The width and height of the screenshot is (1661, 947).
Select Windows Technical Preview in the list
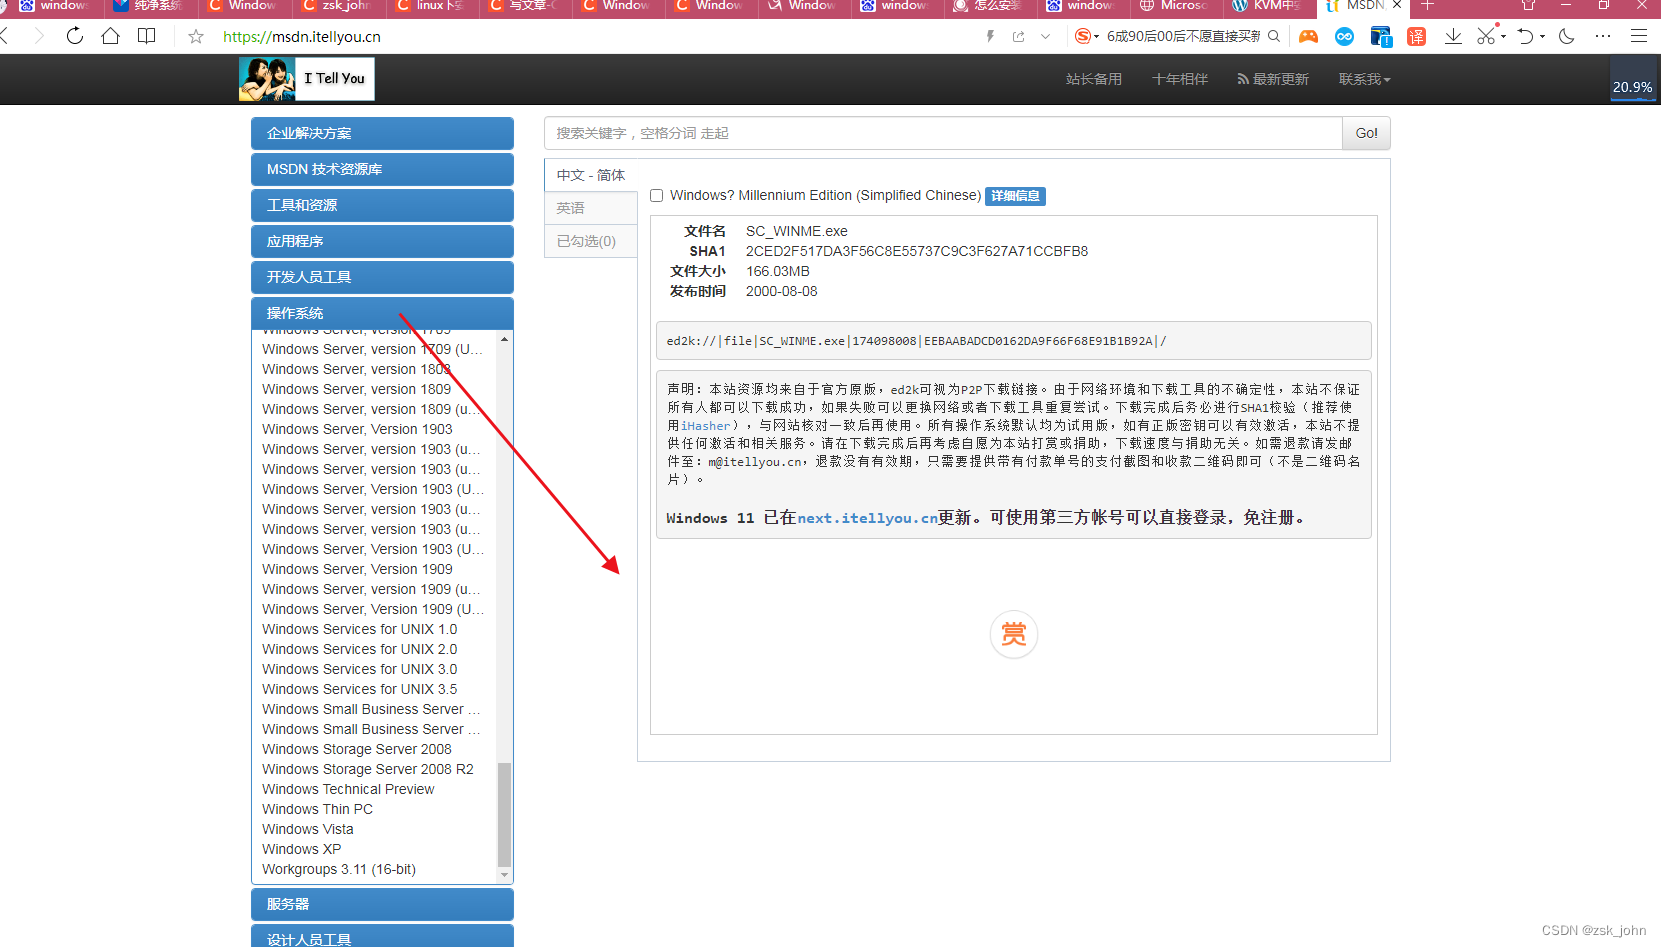[348, 789]
